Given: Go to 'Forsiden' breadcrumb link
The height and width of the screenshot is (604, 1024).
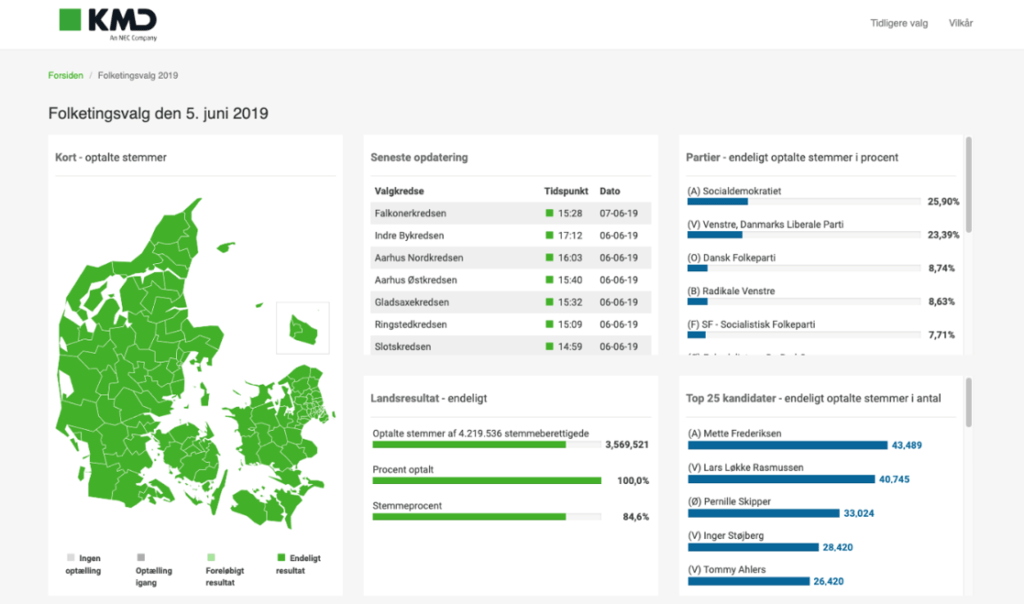Looking at the screenshot, I should 66,76.
